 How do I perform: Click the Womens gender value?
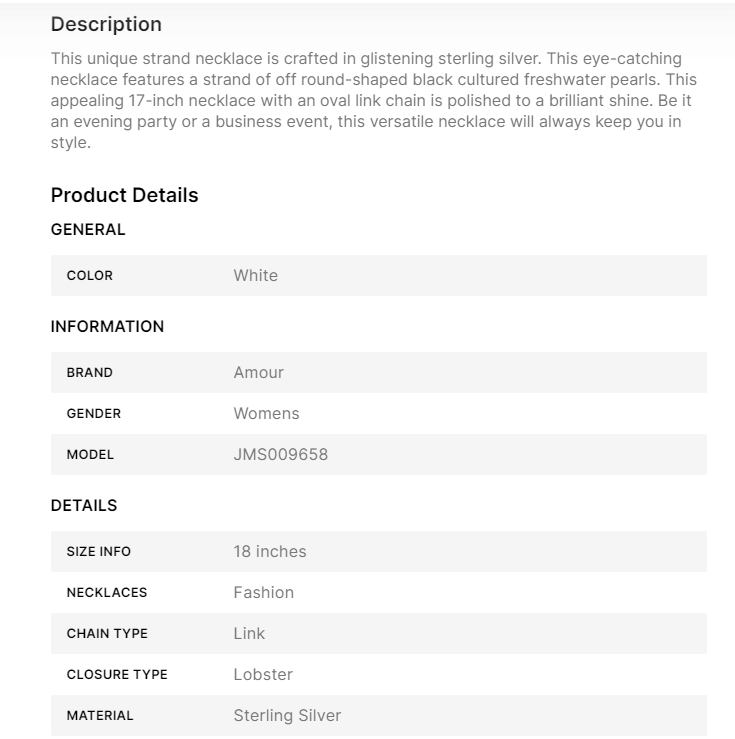click(266, 414)
